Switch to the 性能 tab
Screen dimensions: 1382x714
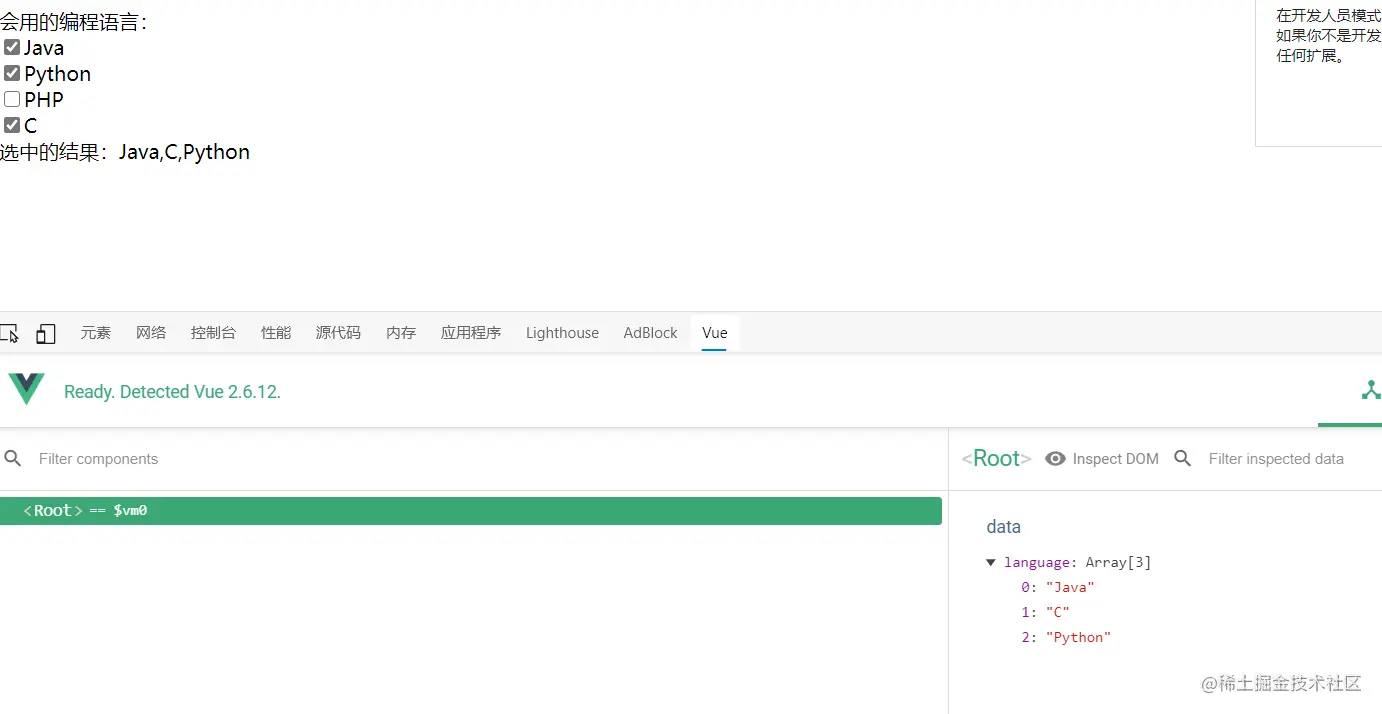276,333
